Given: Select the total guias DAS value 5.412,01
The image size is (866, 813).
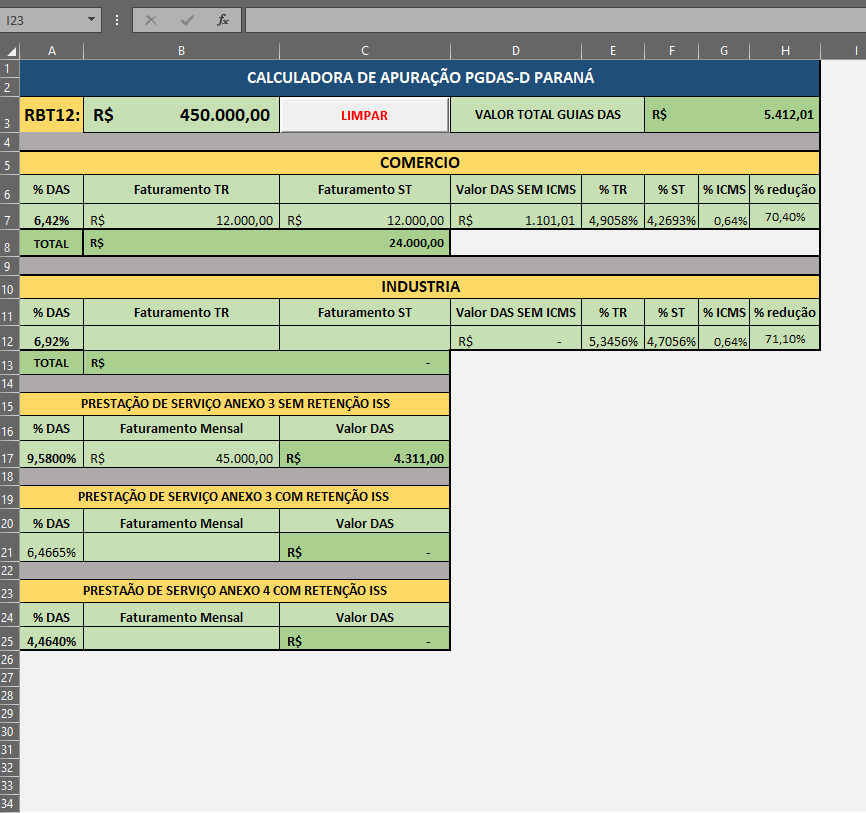Looking at the screenshot, I should [732, 115].
